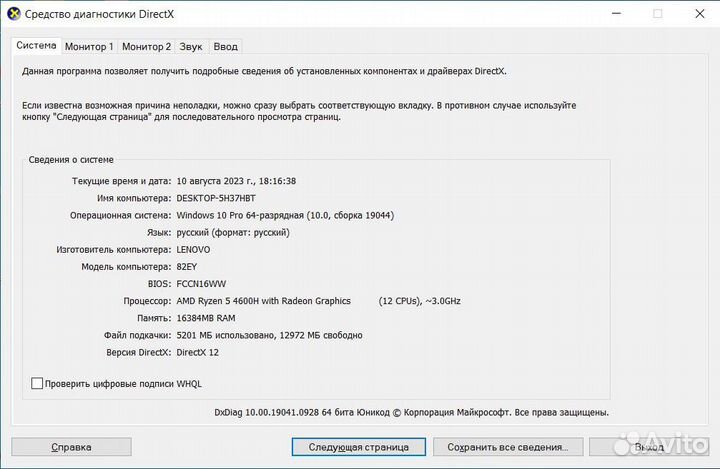
Task: Click the DirectX icon in the title bar
Action: (14, 14)
